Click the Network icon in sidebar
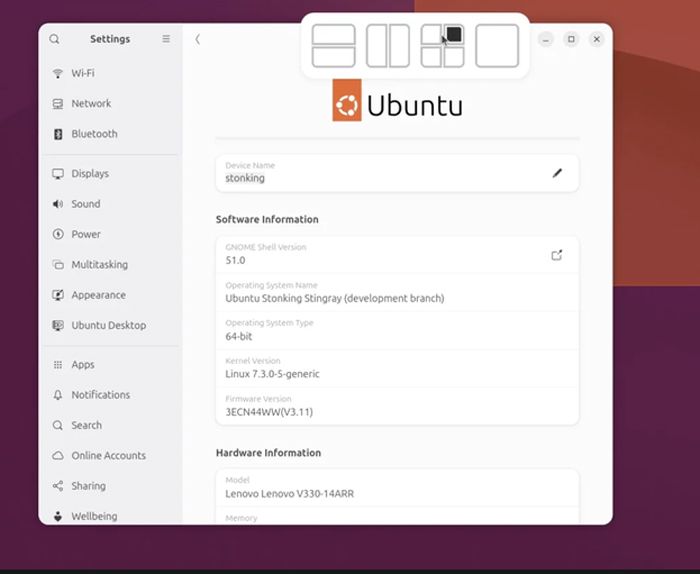The height and width of the screenshot is (574, 700). click(x=58, y=104)
